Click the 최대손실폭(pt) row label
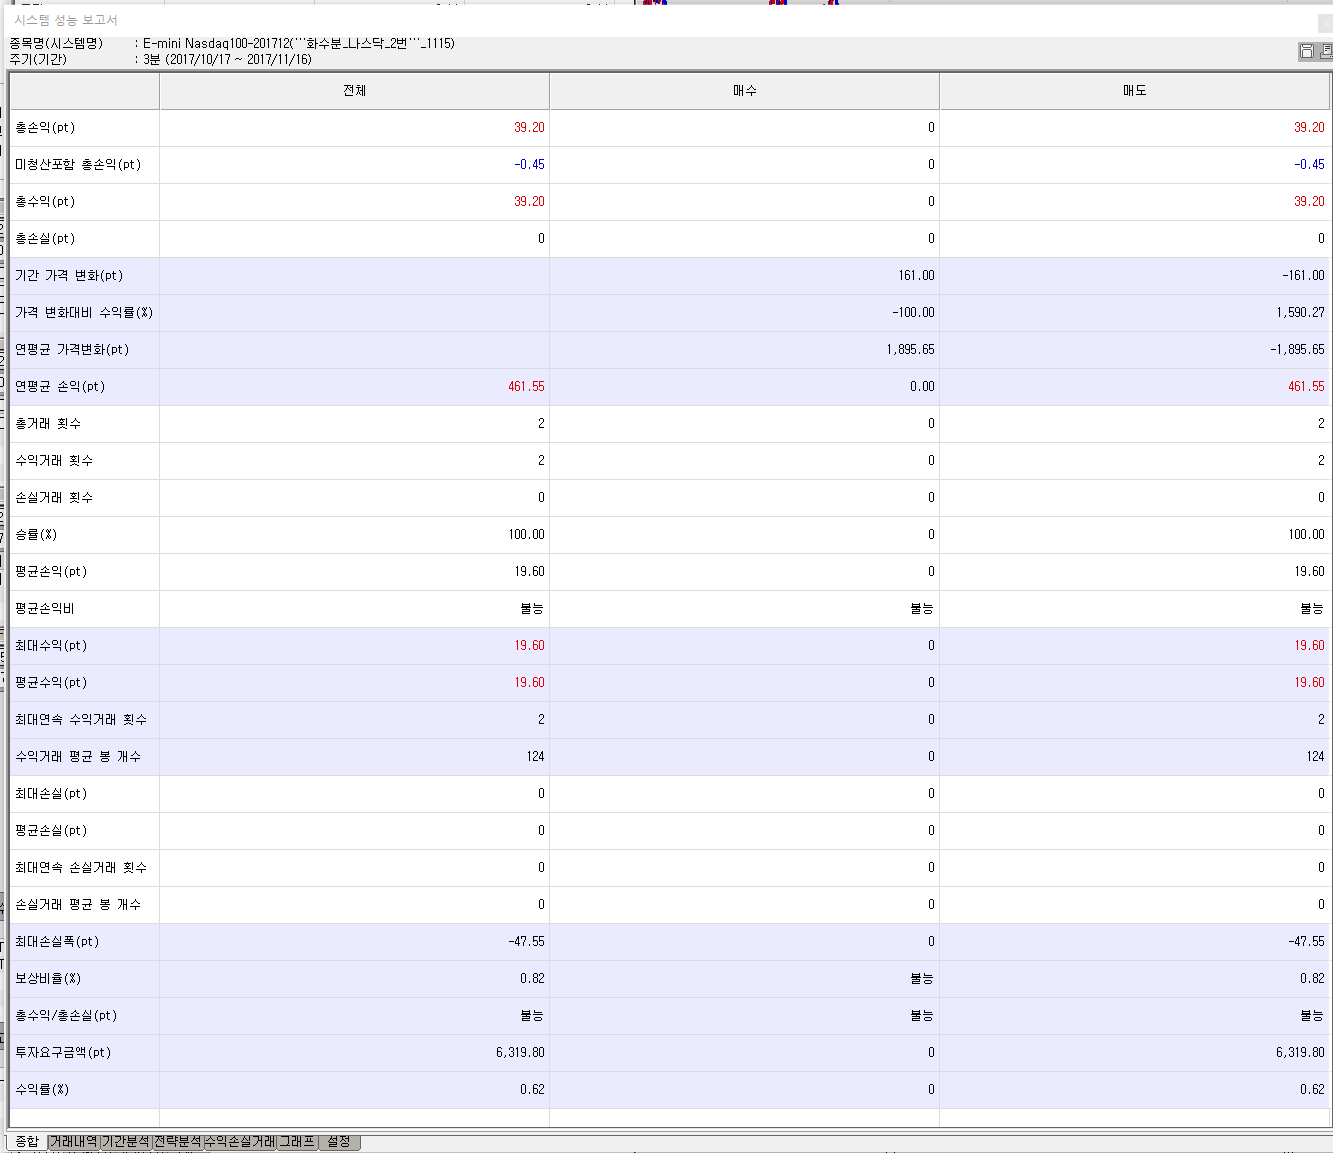This screenshot has height=1153, width=1333. (x=57, y=942)
